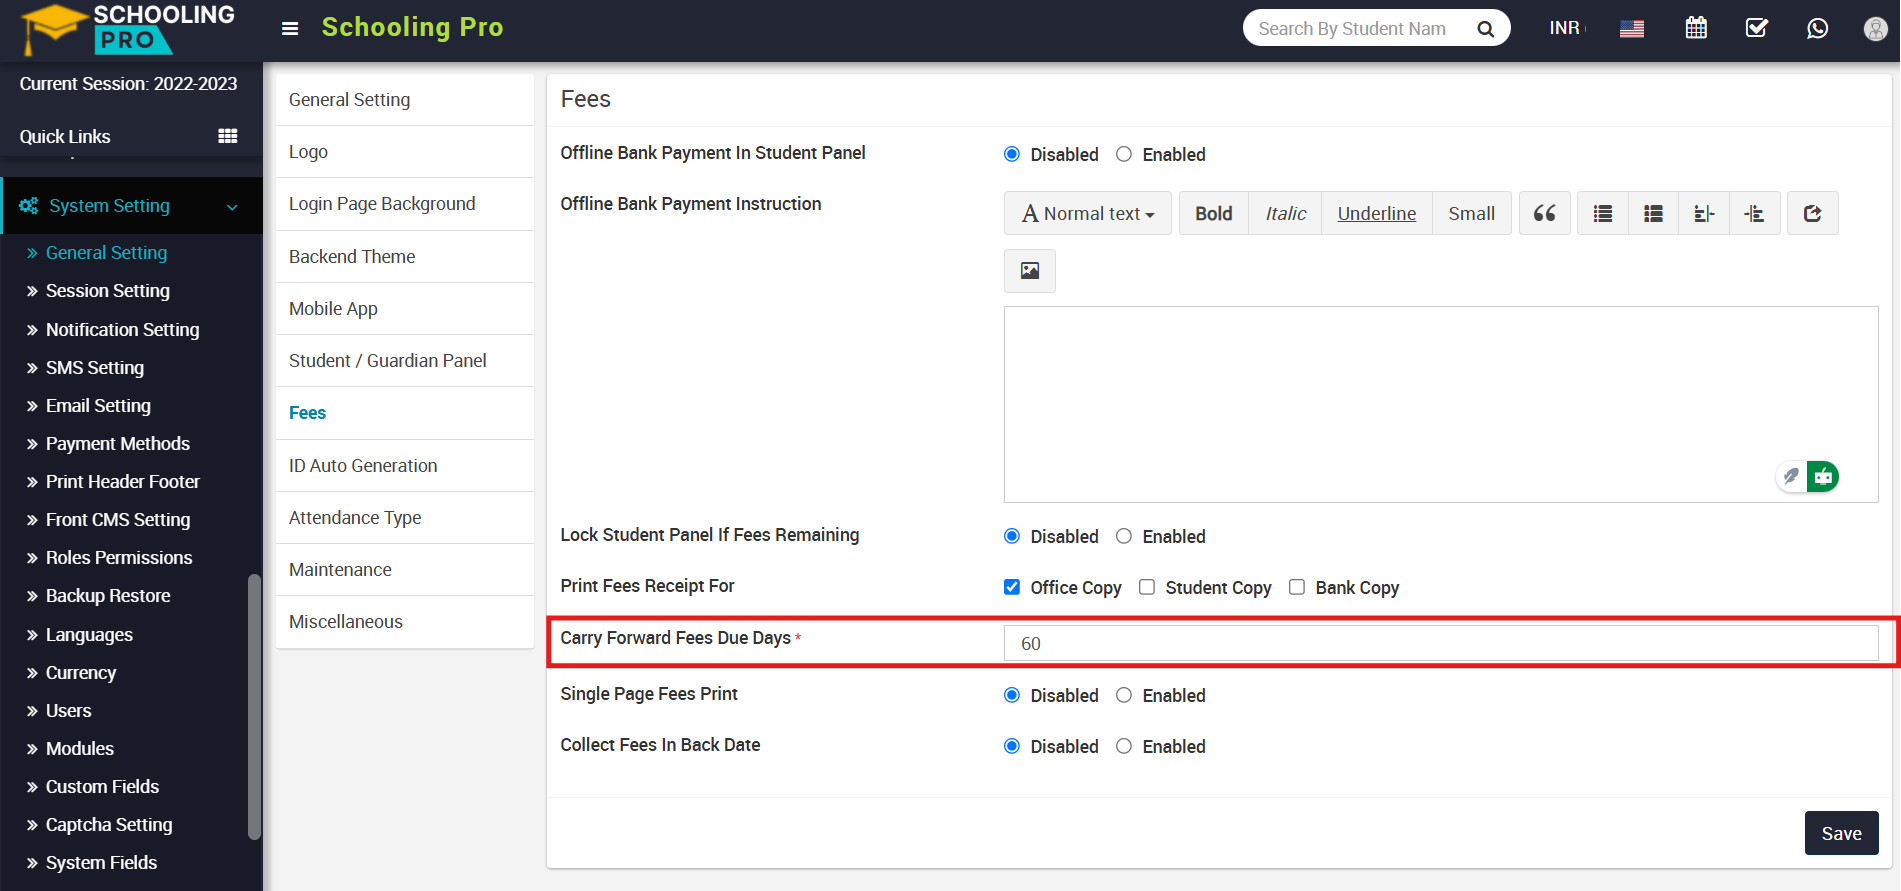
Task: Insert an unordered list in editor
Action: click(1603, 213)
